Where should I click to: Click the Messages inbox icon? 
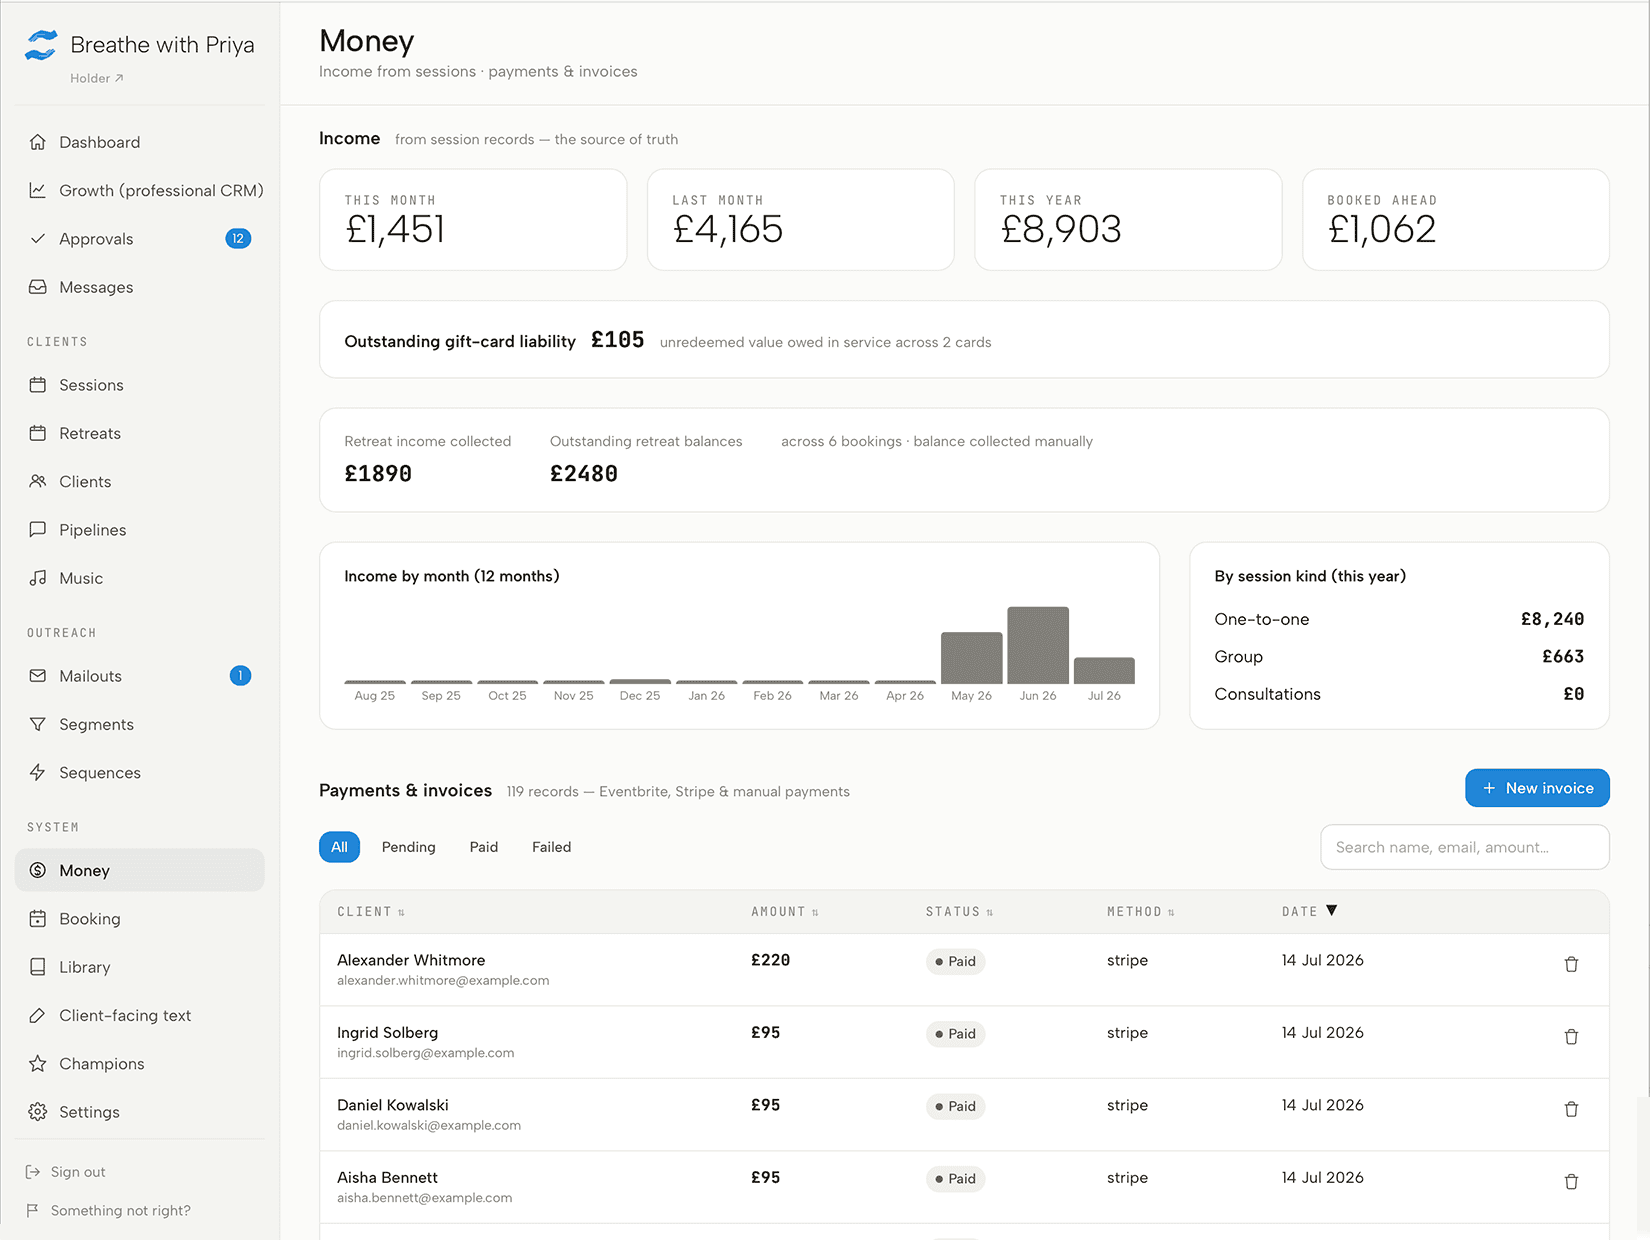(x=38, y=287)
